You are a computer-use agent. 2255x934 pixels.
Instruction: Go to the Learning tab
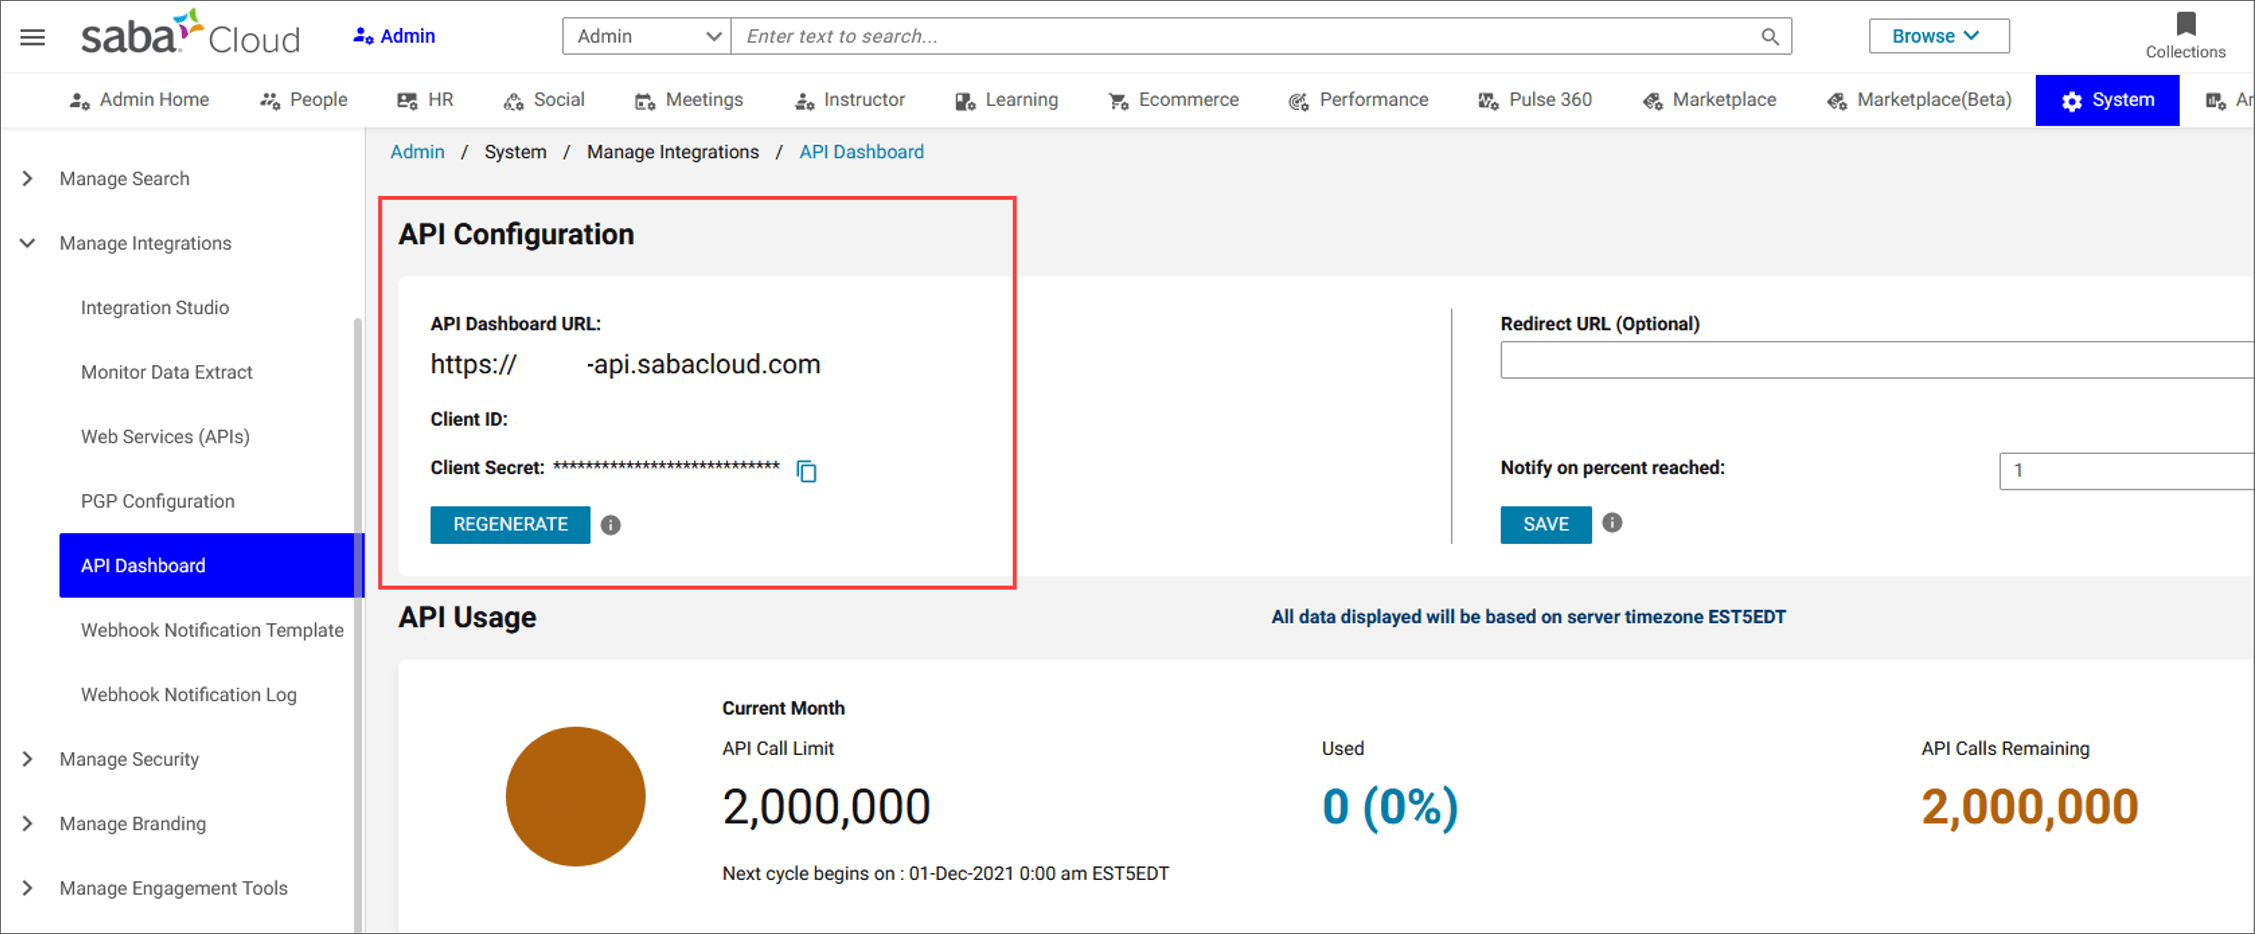pos(1007,100)
